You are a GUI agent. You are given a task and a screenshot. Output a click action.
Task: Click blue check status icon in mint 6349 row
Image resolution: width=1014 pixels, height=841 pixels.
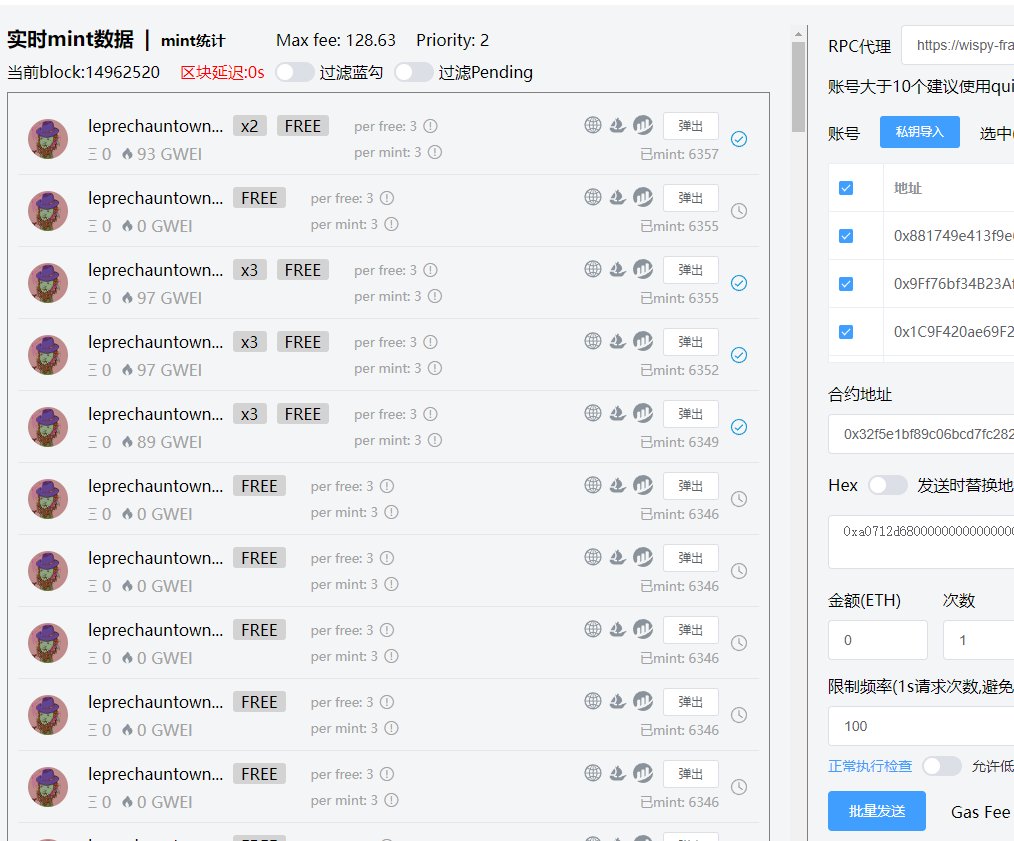[739, 427]
